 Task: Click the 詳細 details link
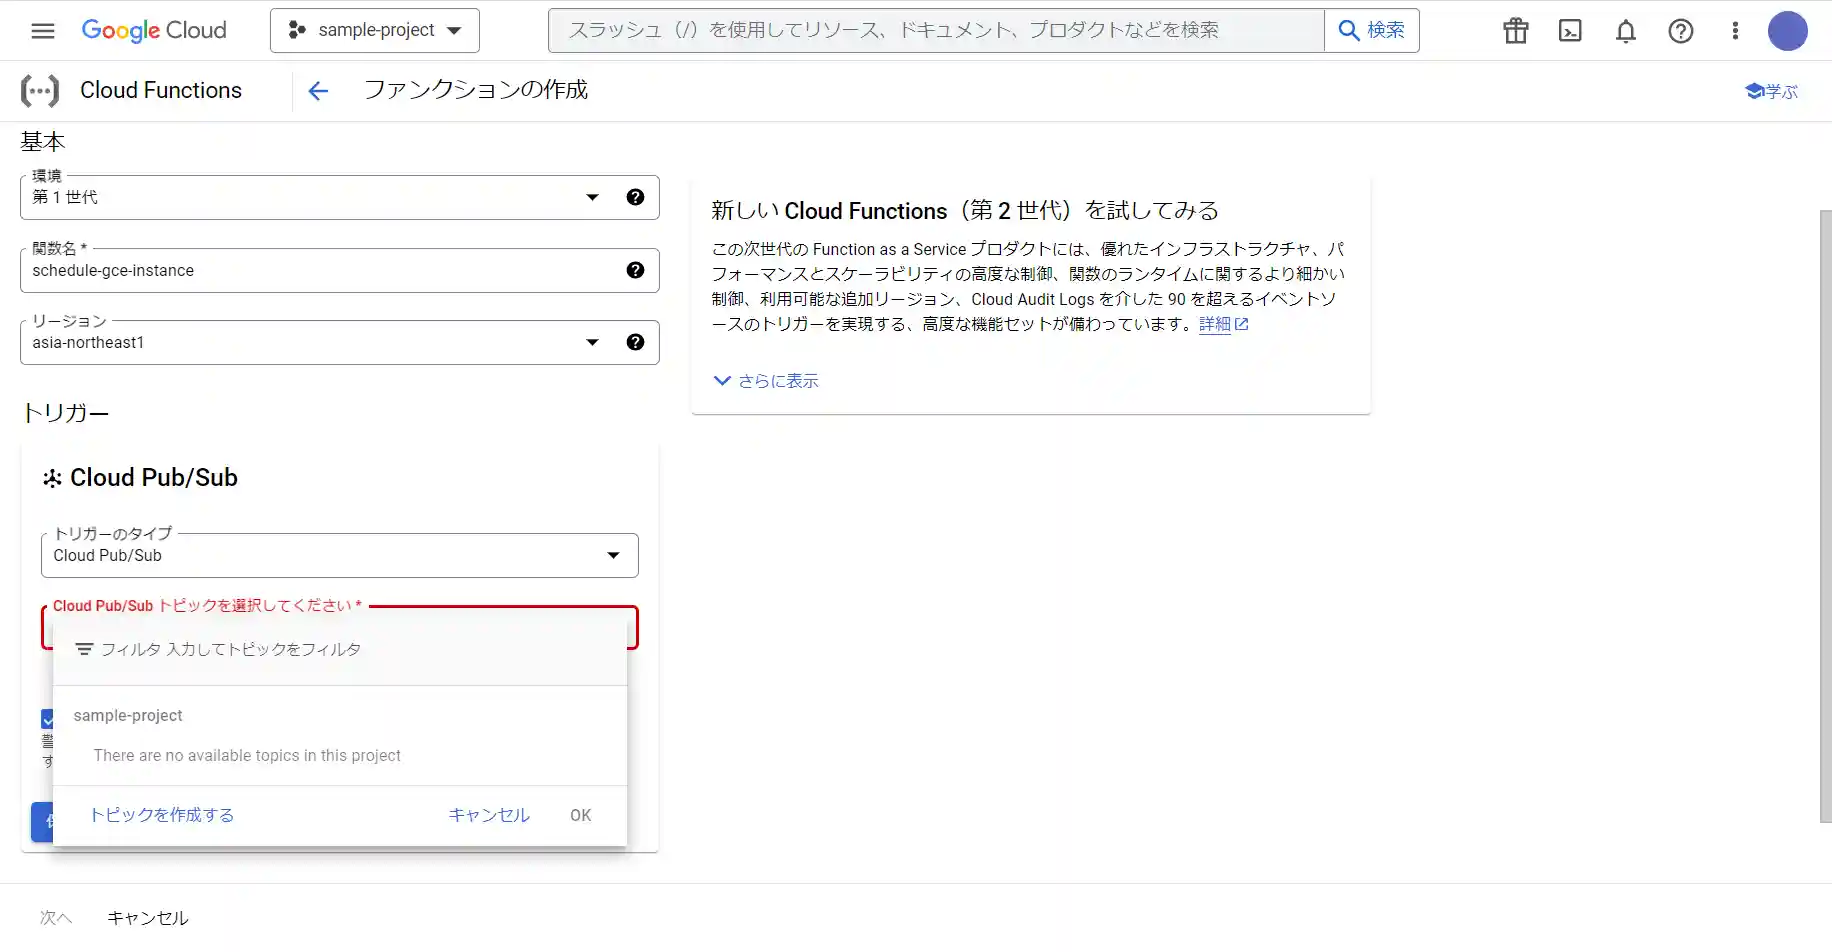[1223, 324]
